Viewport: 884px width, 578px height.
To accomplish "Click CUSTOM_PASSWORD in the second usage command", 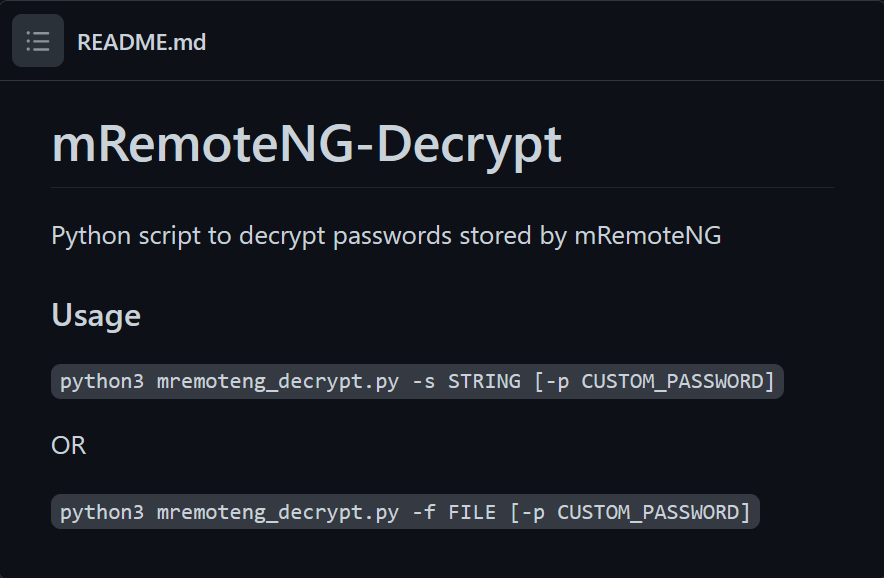I will coord(648,512).
